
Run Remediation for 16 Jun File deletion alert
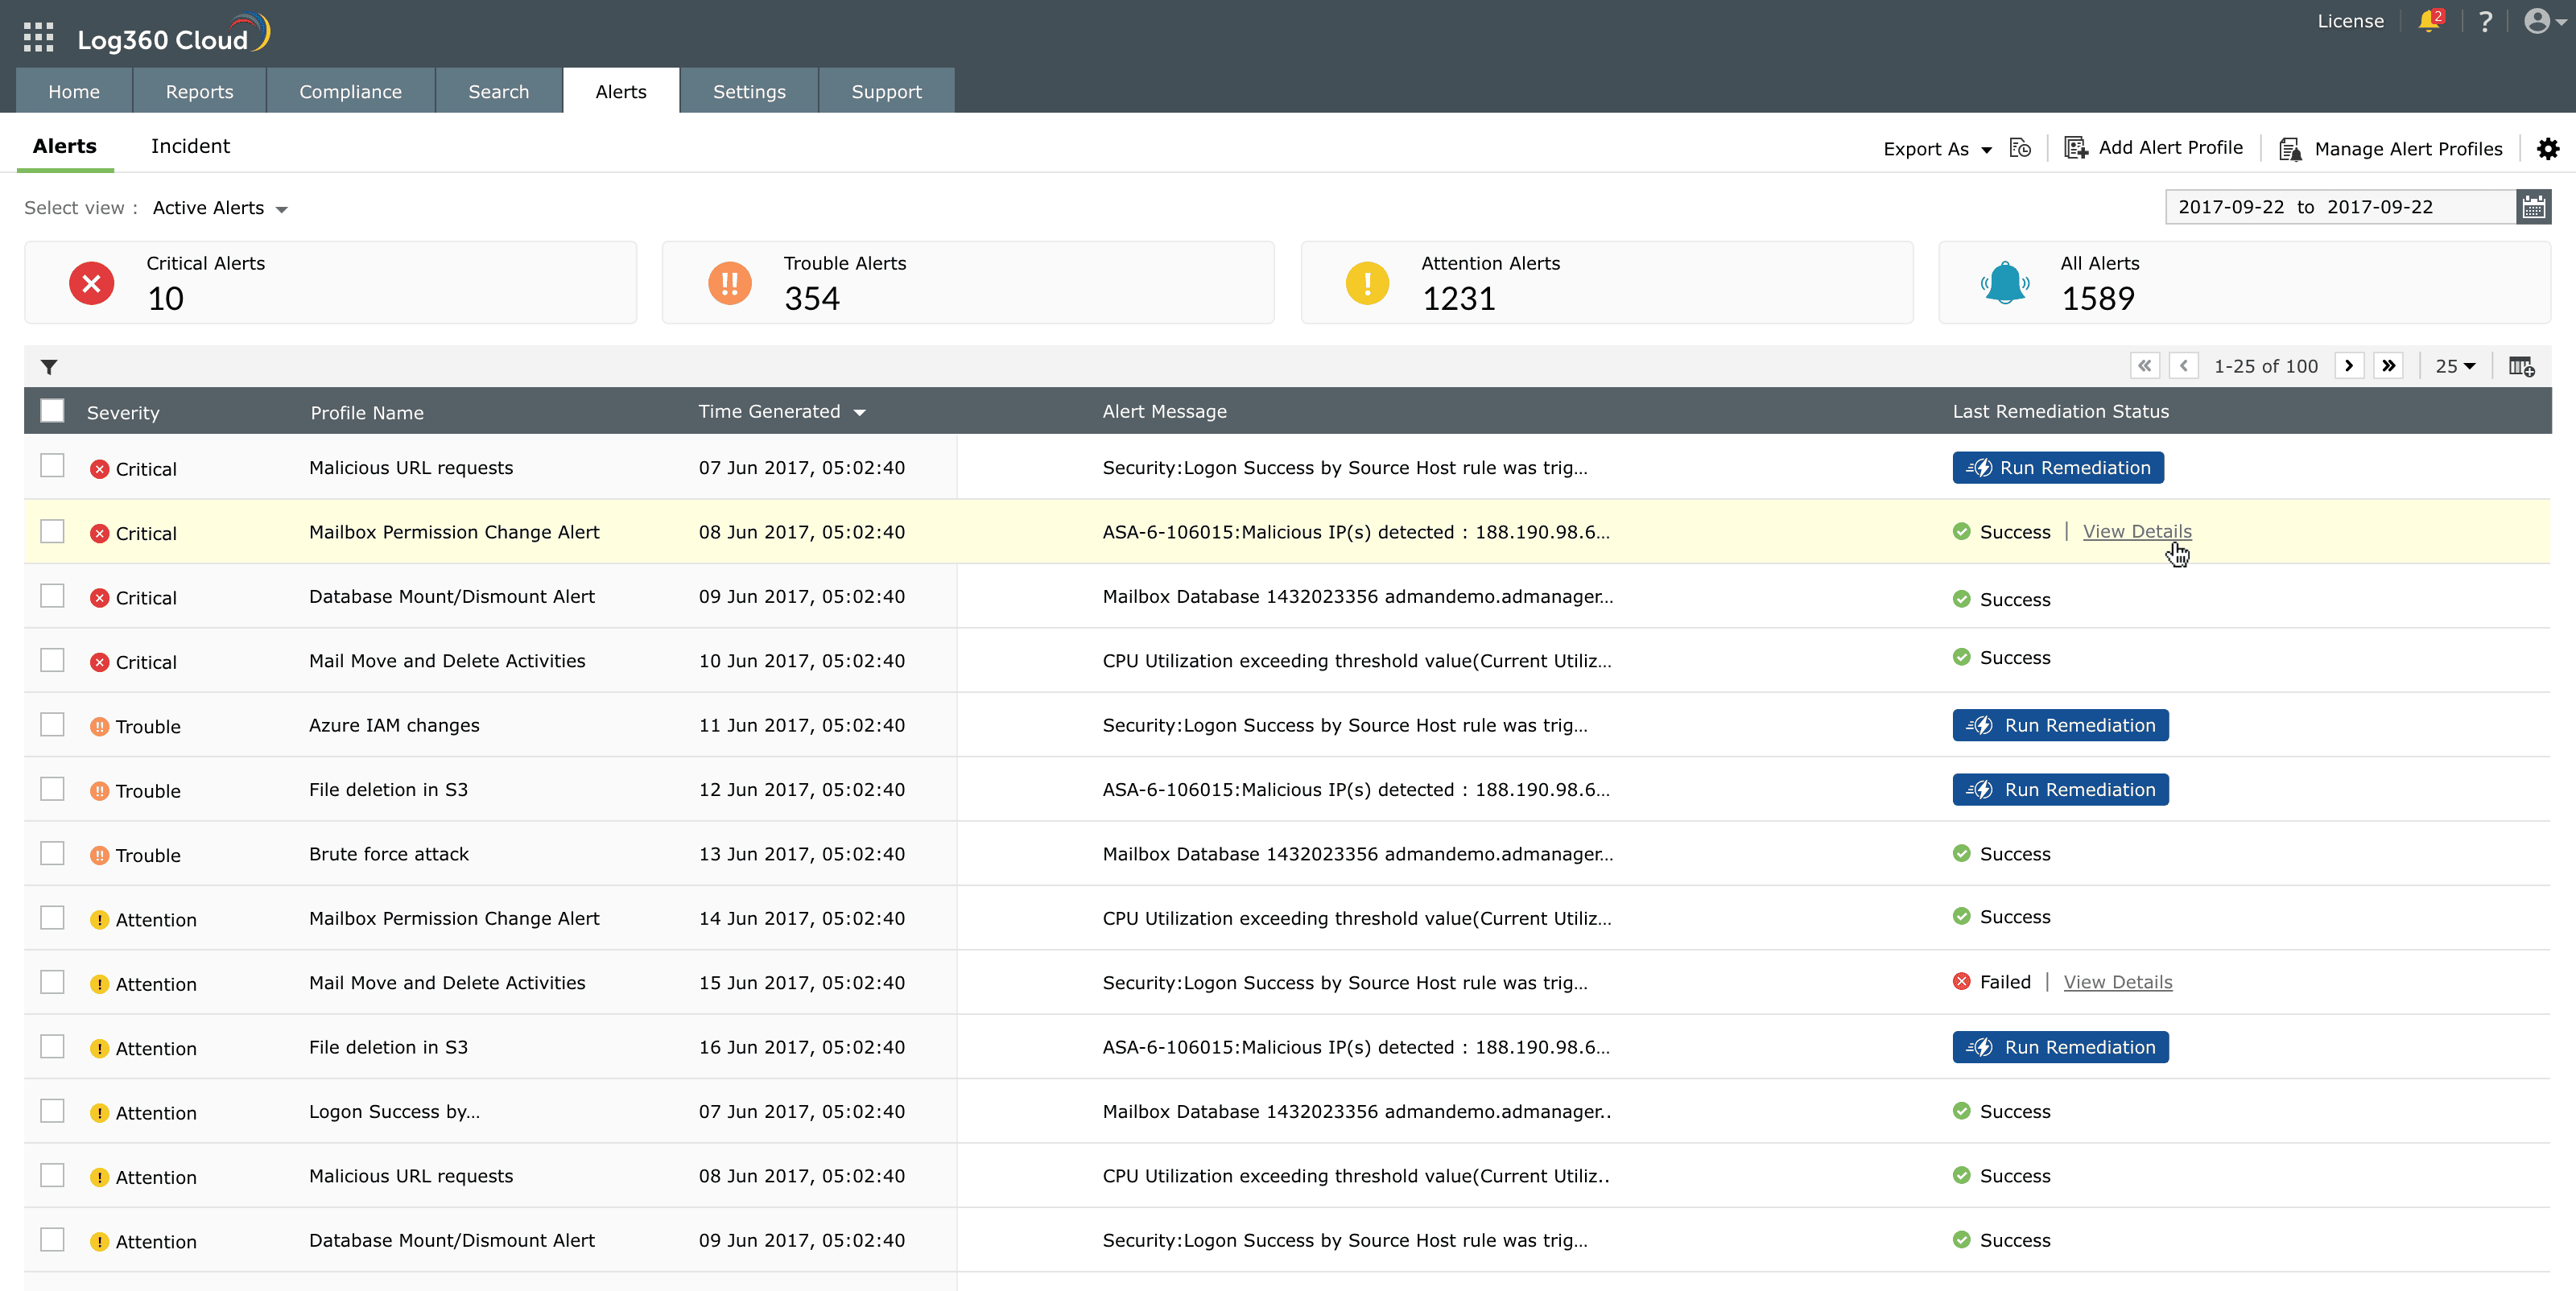click(x=2060, y=1047)
